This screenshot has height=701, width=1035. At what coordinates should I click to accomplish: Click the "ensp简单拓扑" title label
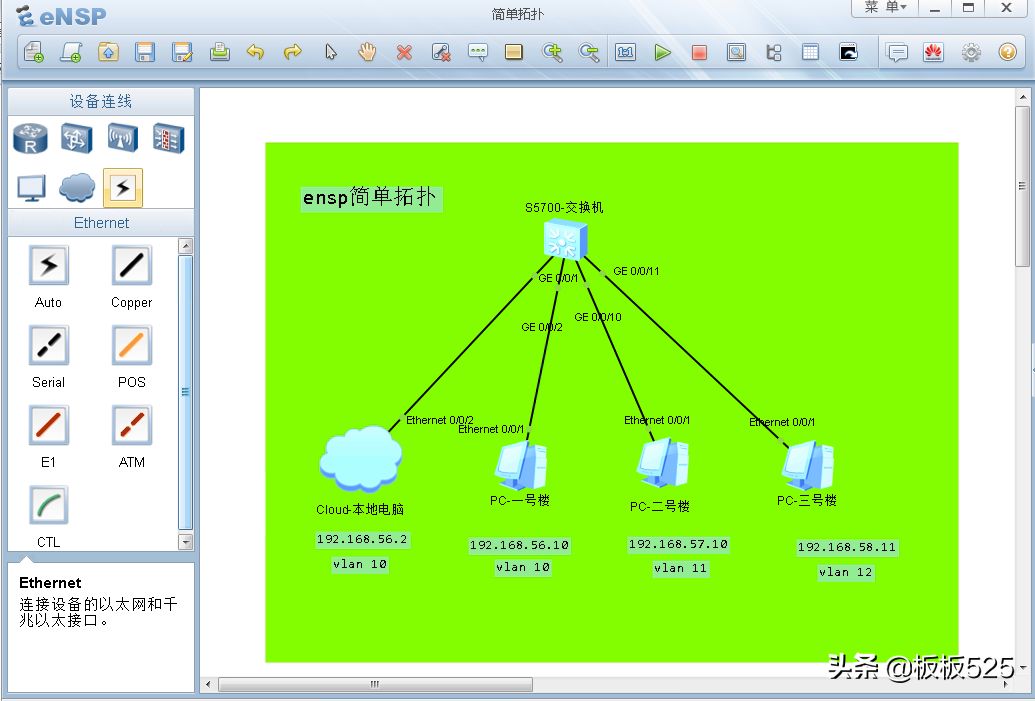(x=370, y=197)
